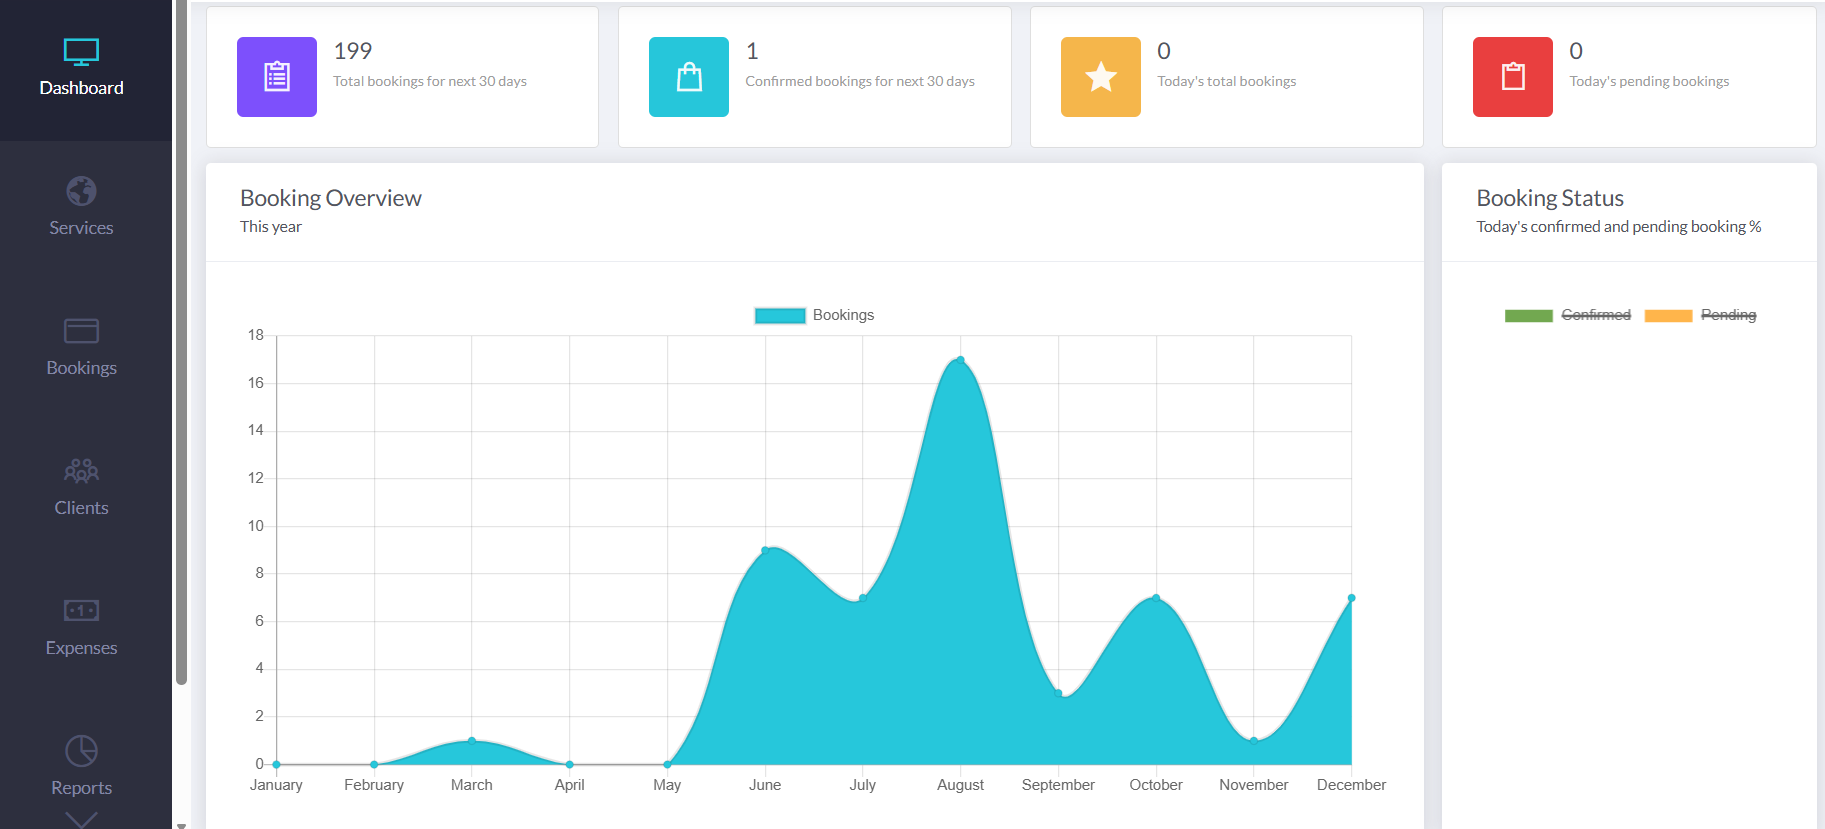Open the Services menu label
Screen dimensions: 1825x829
tap(81, 228)
